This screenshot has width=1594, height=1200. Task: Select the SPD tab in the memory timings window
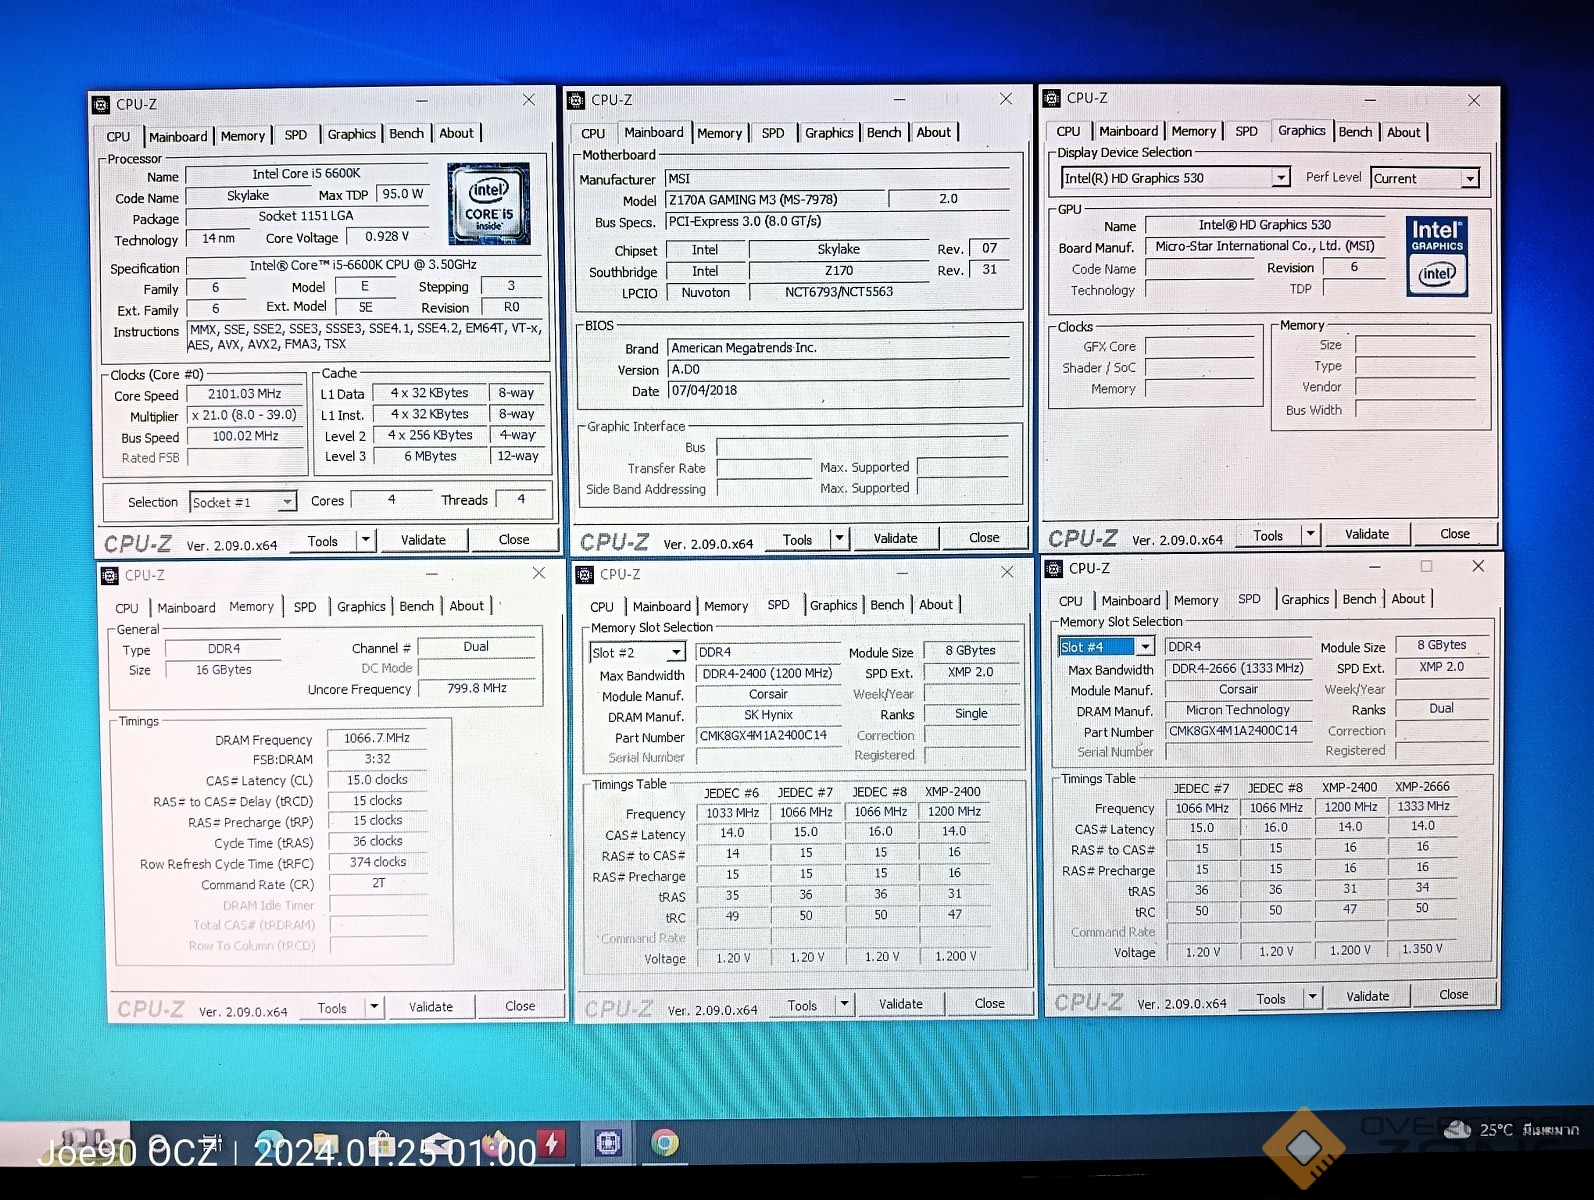tap(305, 607)
